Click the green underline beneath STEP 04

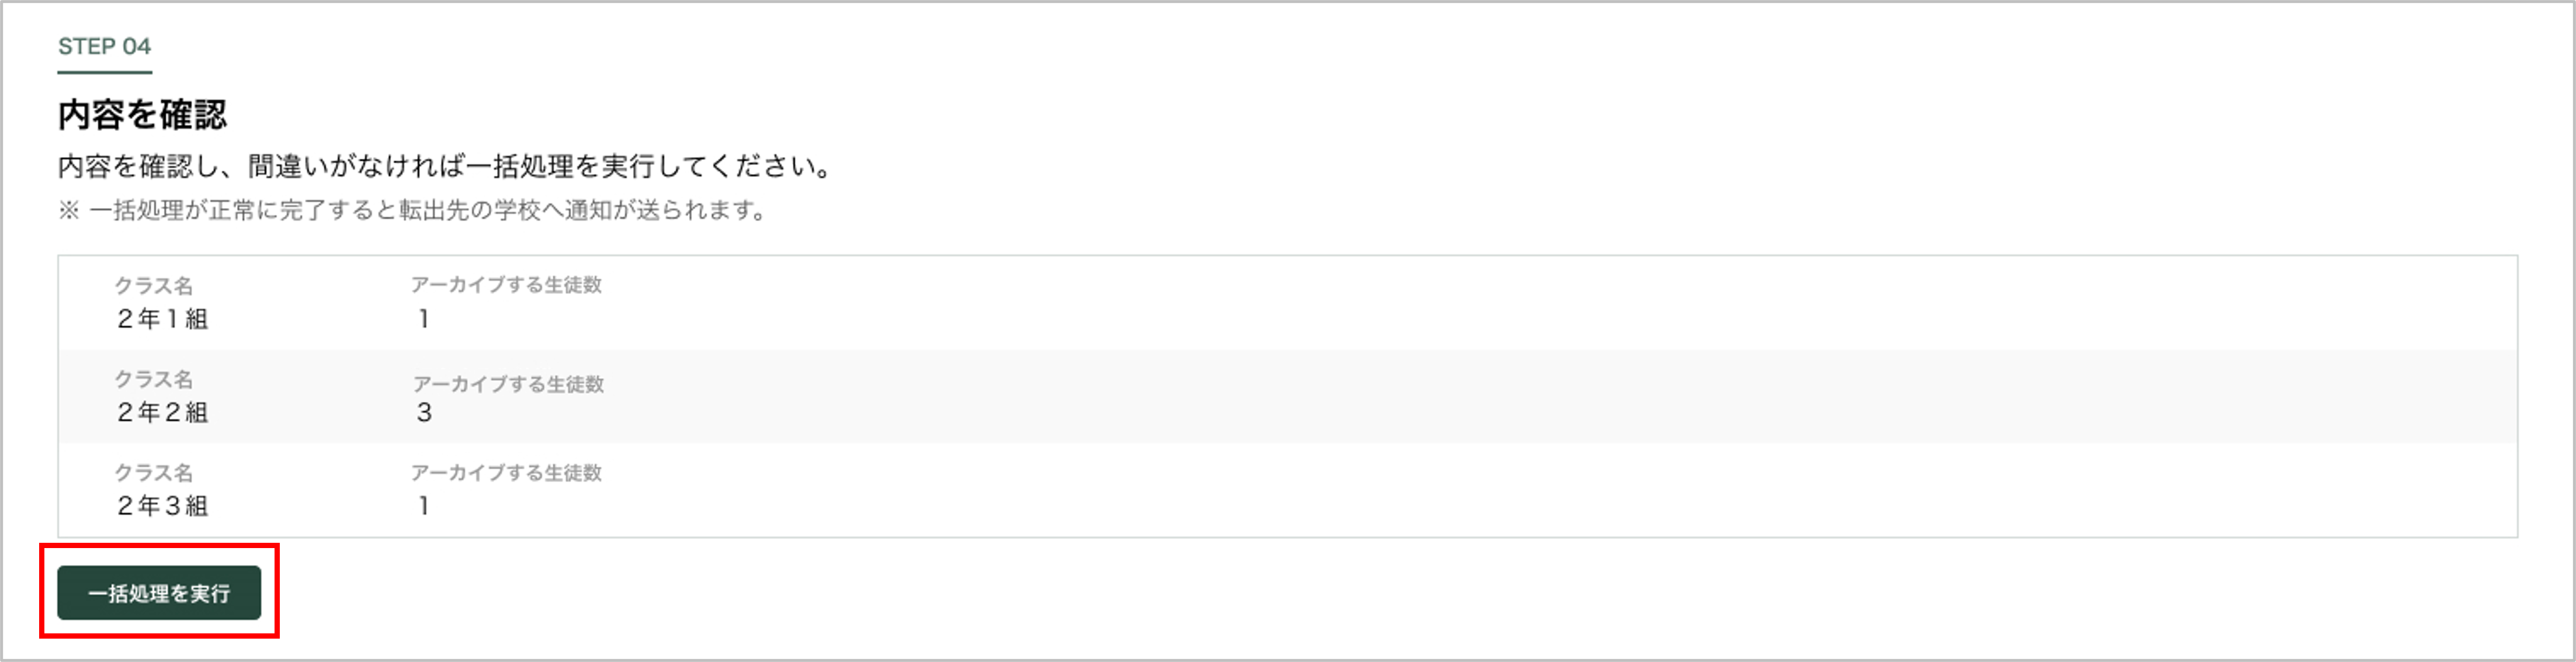(104, 72)
